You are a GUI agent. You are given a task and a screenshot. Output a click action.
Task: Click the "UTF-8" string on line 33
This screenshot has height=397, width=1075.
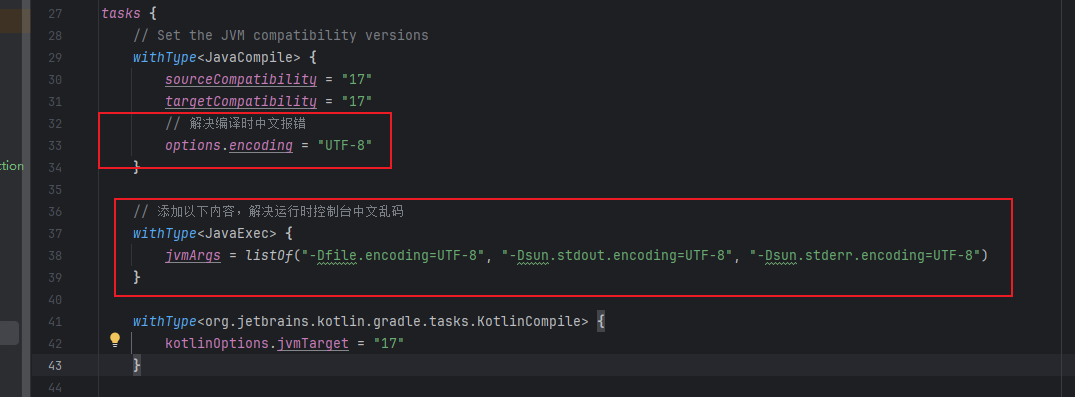tap(344, 145)
